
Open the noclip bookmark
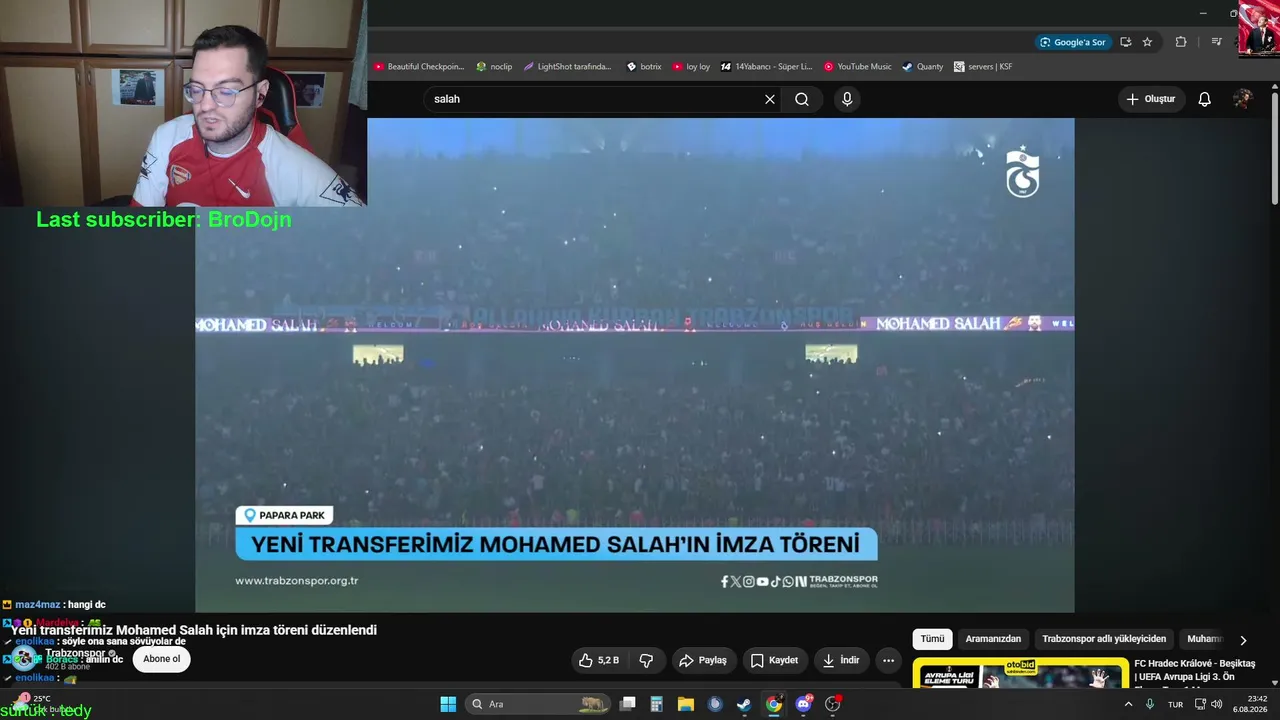[x=494, y=67]
